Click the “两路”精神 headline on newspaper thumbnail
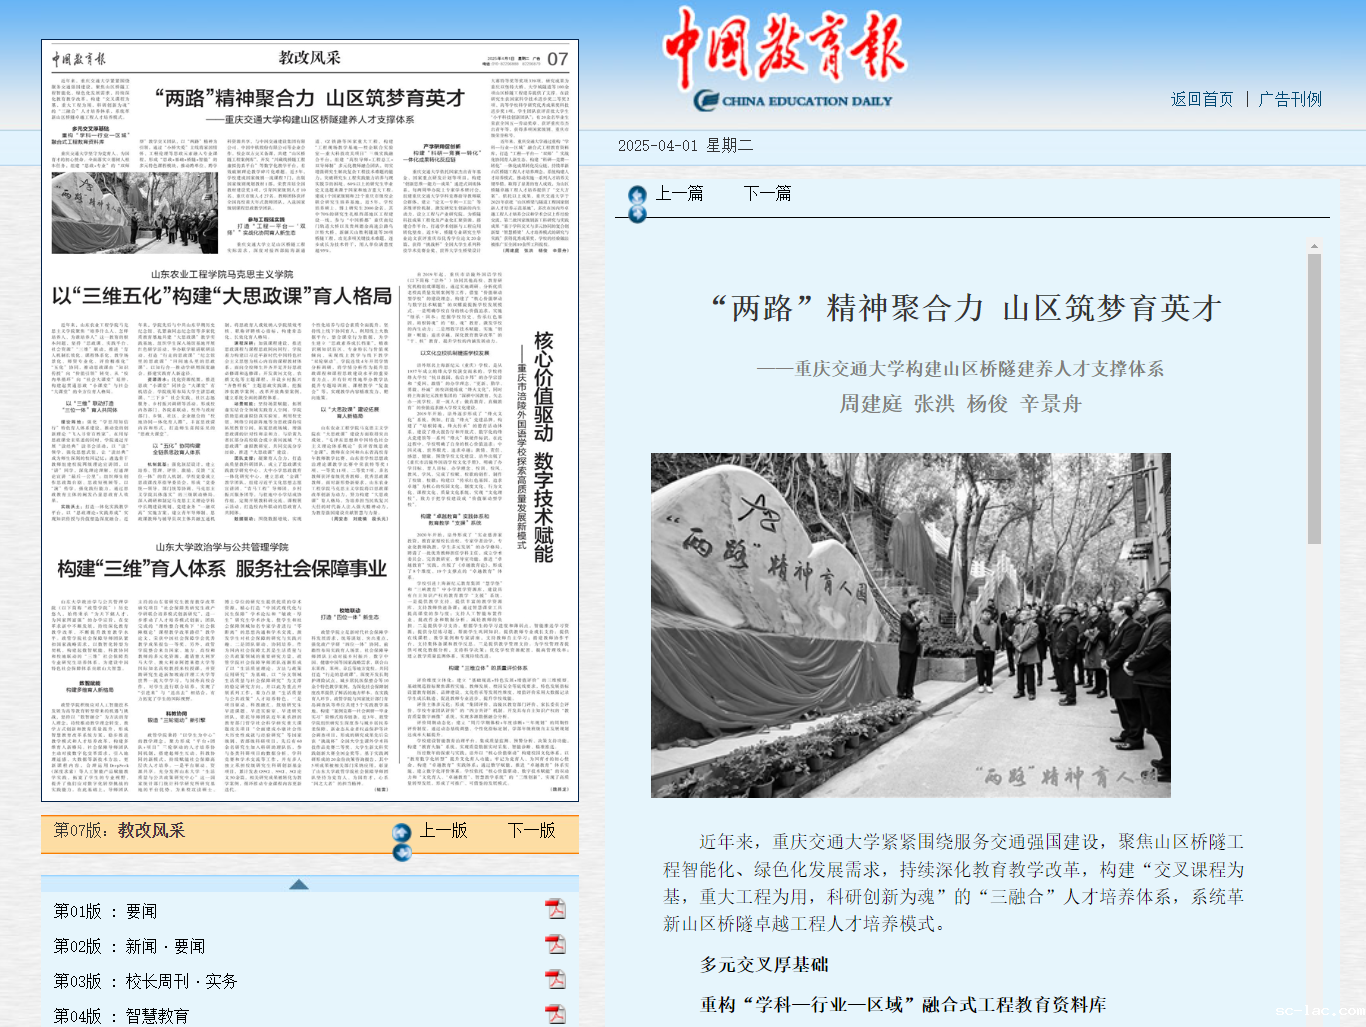Viewport: 1366px width, 1027px height. click(310, 98)
